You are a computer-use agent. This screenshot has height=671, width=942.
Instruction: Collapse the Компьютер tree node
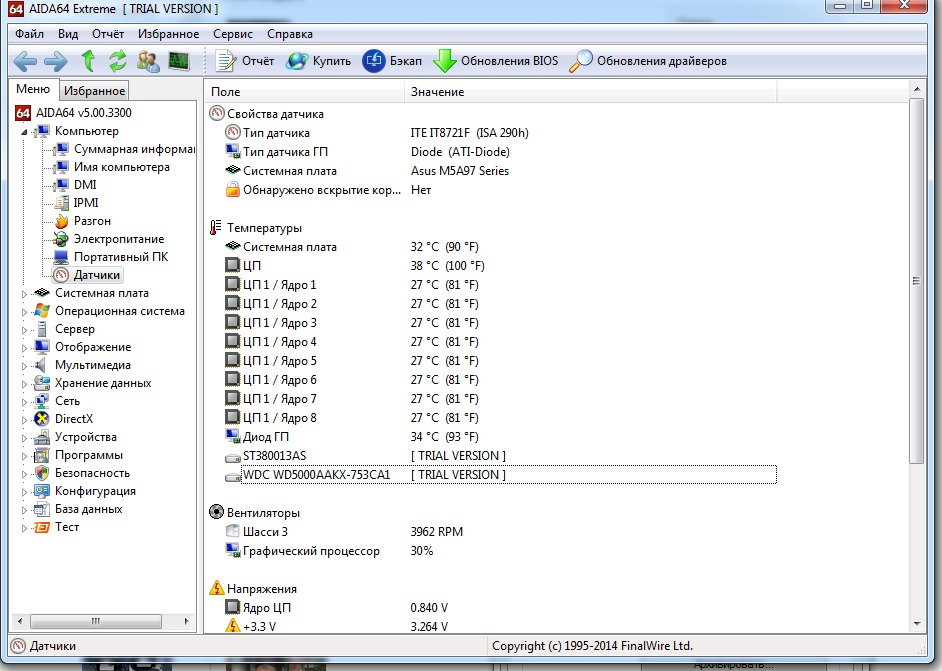coord(25,132)
